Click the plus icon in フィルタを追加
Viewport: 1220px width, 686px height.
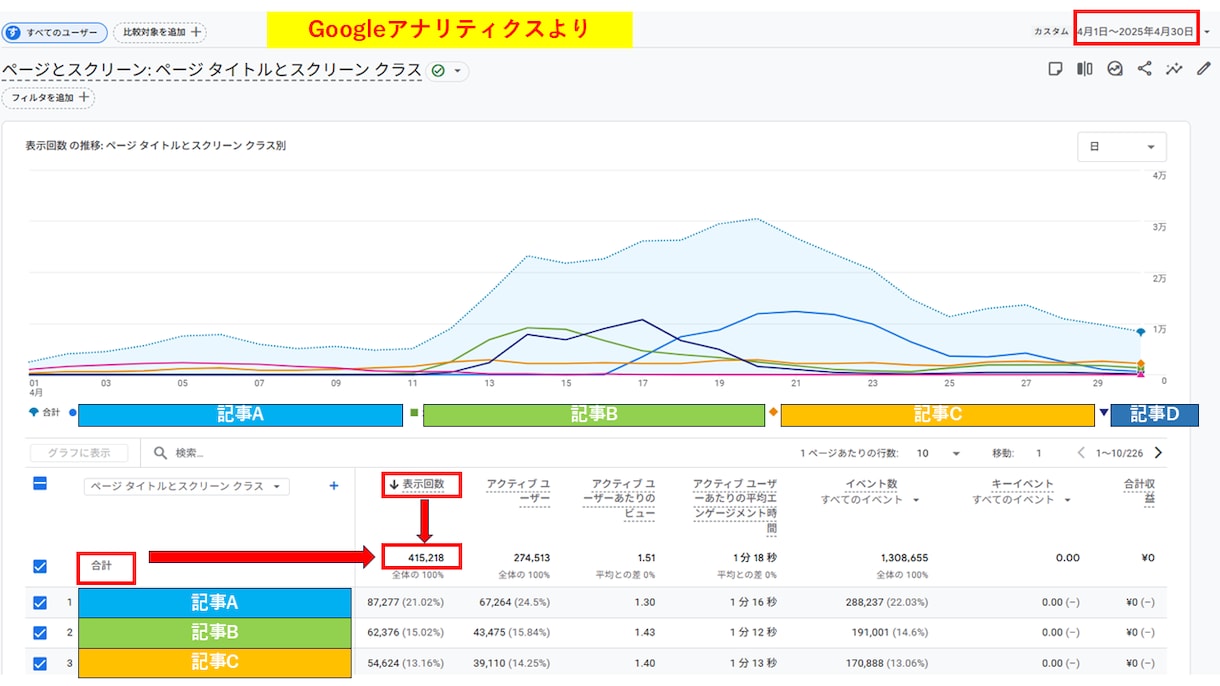coord(84,98)
